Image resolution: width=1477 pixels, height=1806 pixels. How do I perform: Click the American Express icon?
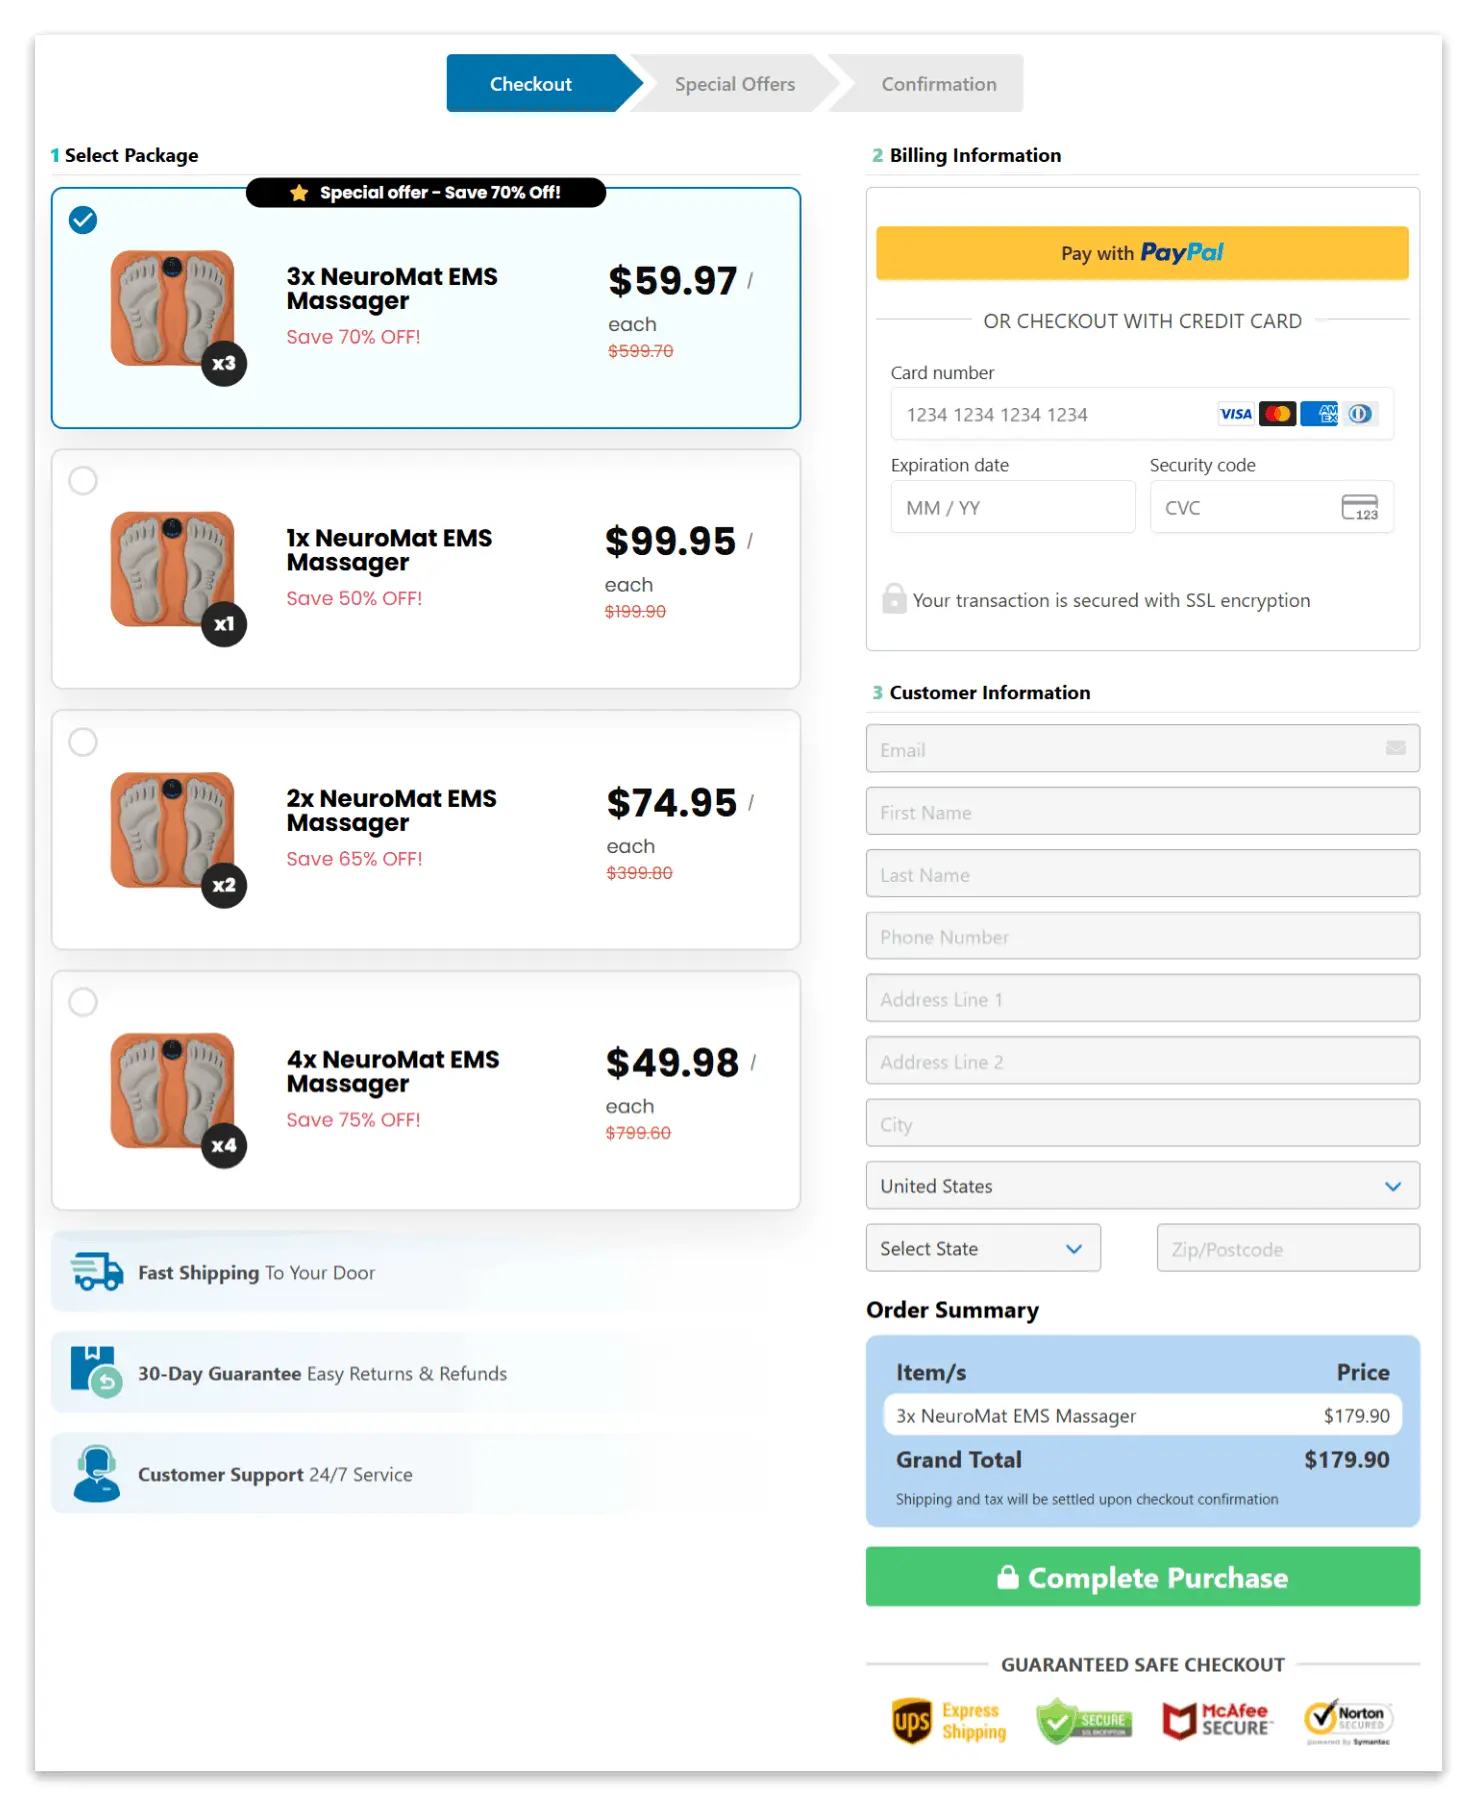tap(1319, 413)
